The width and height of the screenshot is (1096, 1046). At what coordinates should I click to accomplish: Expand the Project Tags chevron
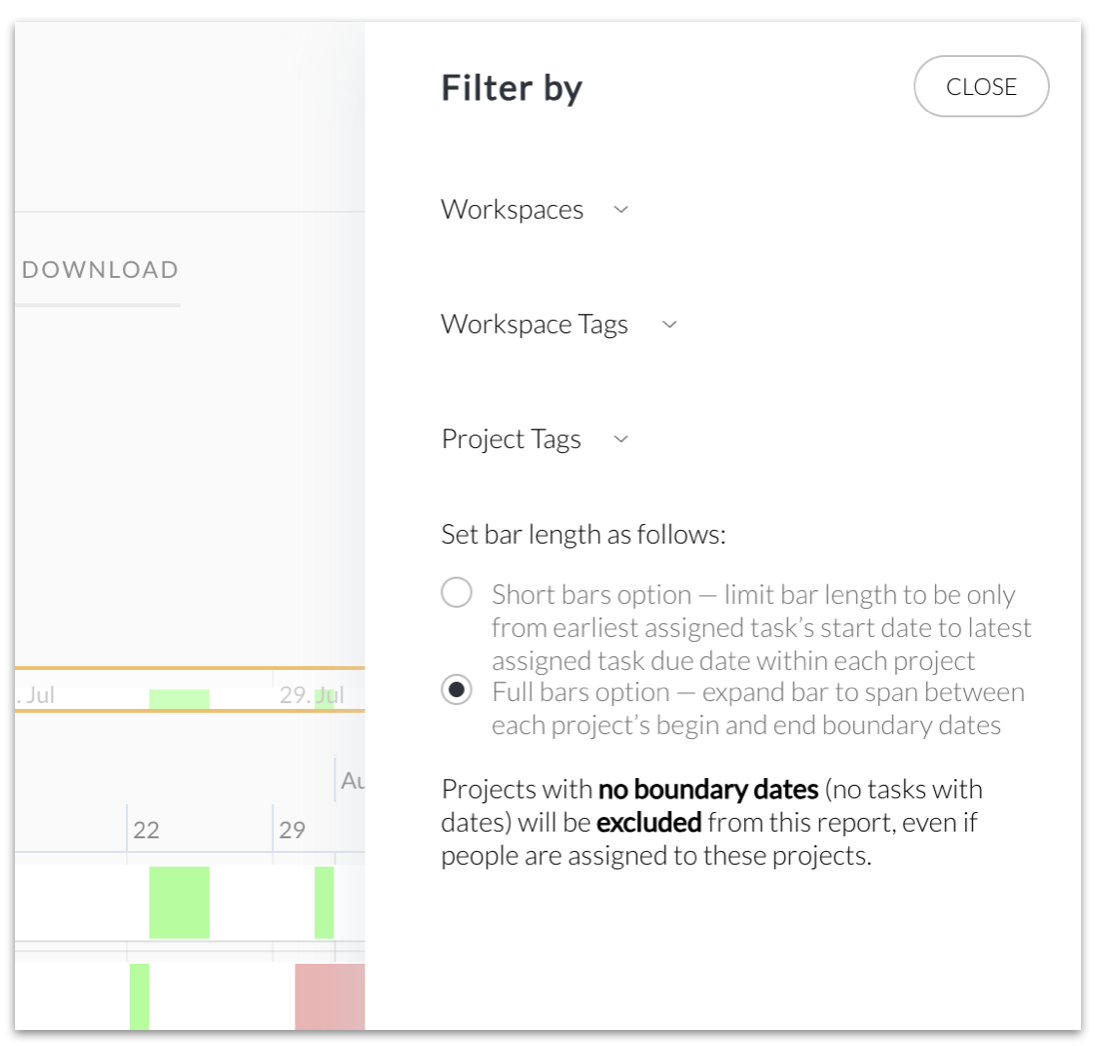[621, 440]
